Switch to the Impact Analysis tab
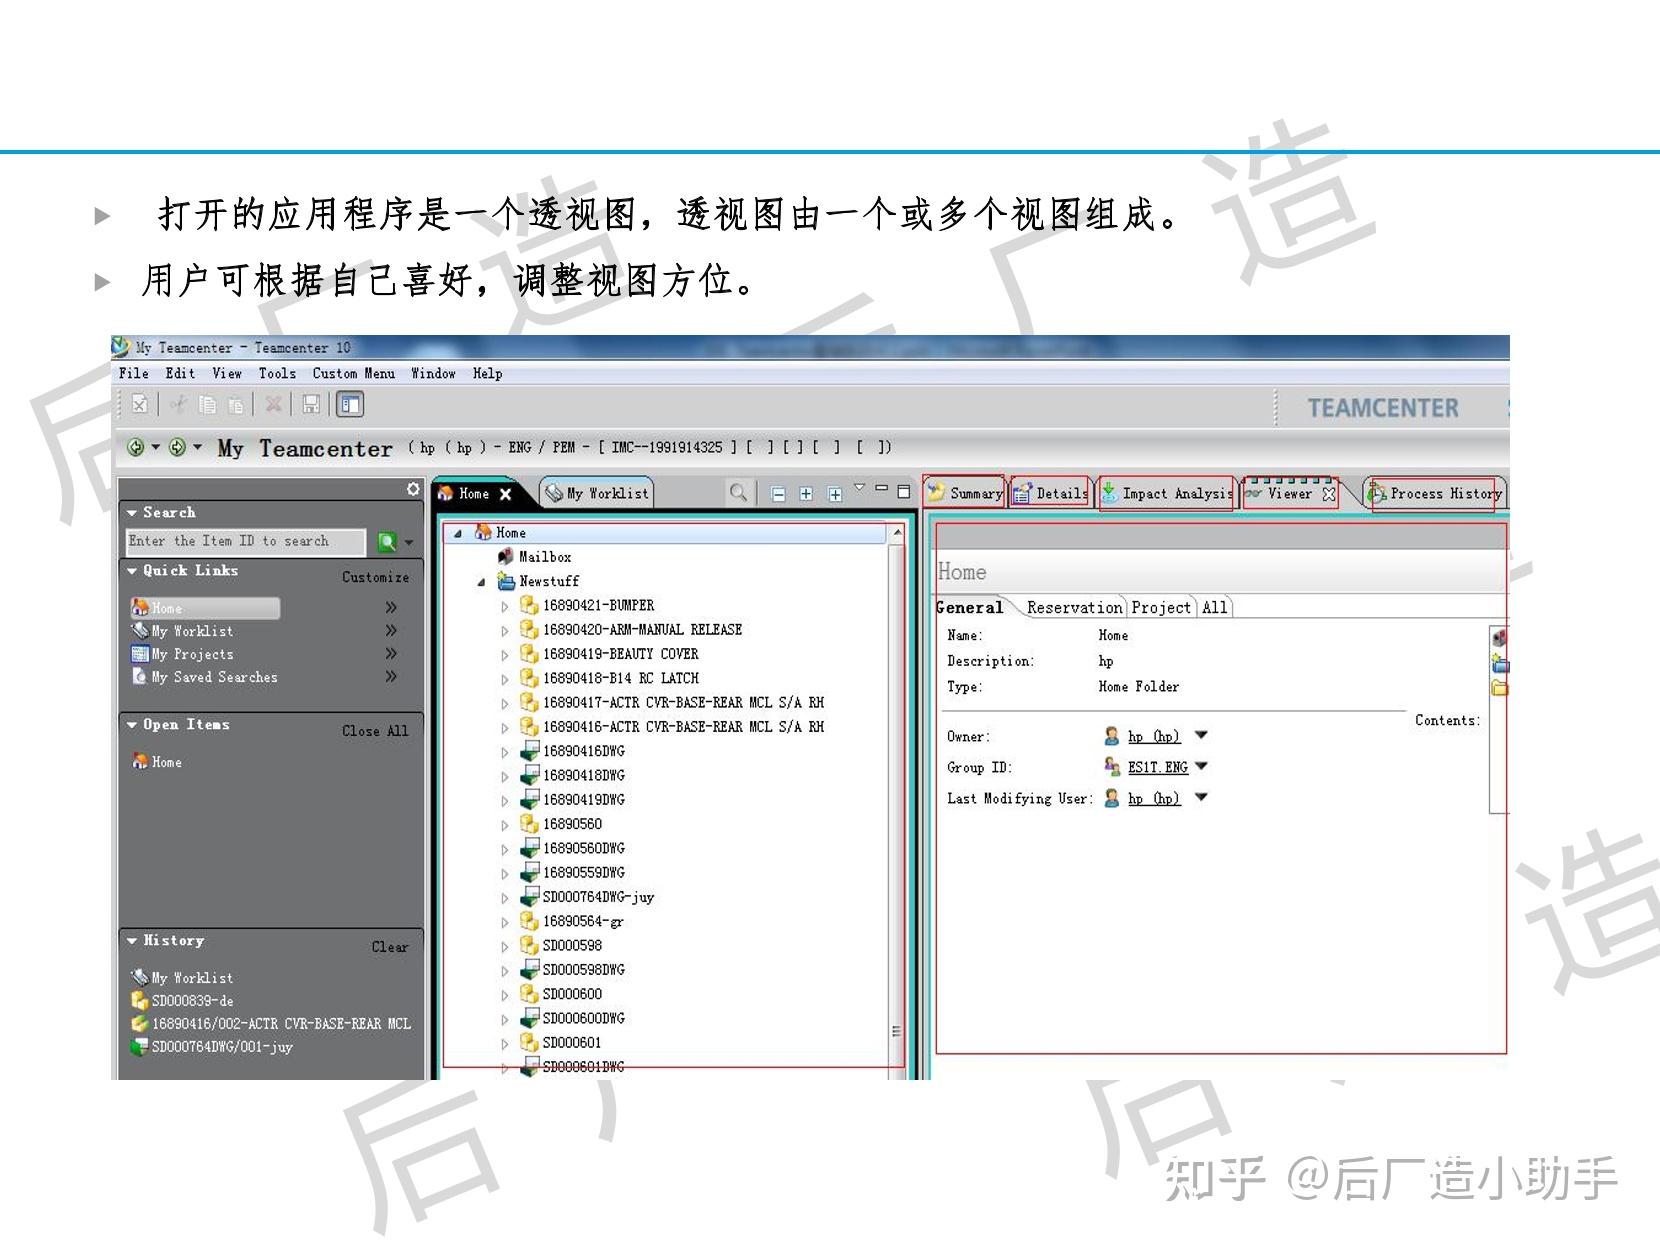1660x1245 pixels. [x=1167, y=493]
